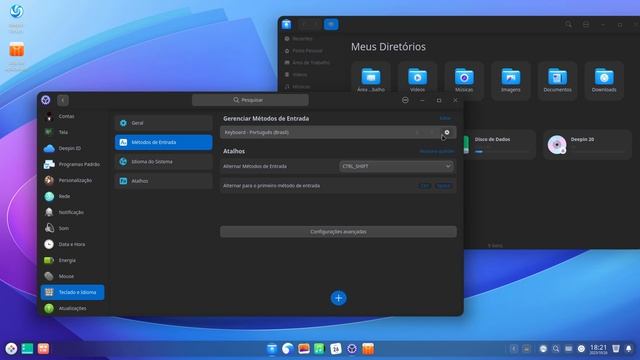Open Imagens folder in file manager
Viewport: 640px width, 360px height.
[511, 80]
